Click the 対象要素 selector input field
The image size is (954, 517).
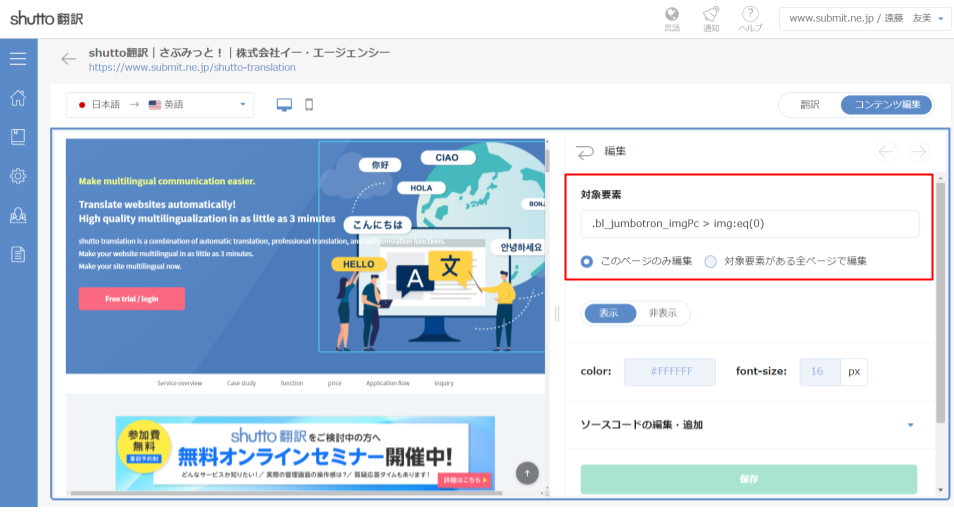click(x=750, y=224)
